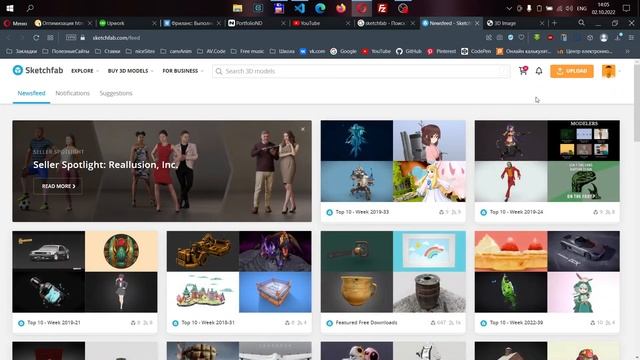This screenshot has width=640, height=360.
Task: Click READ MORE on Seller Spotlight banner
Action: 58,186
